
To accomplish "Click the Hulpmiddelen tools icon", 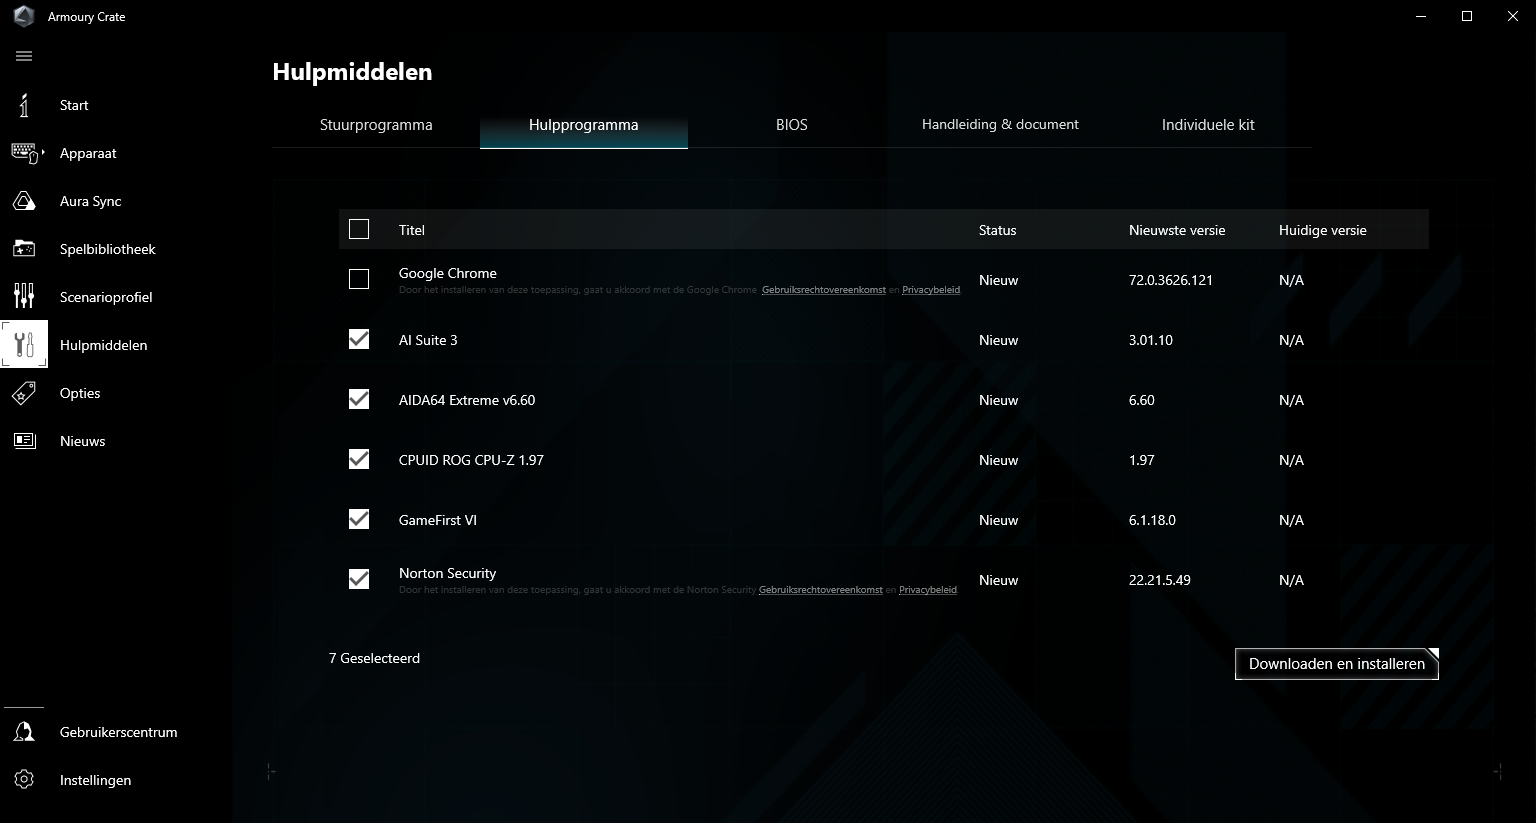I will tap(24, 345).
